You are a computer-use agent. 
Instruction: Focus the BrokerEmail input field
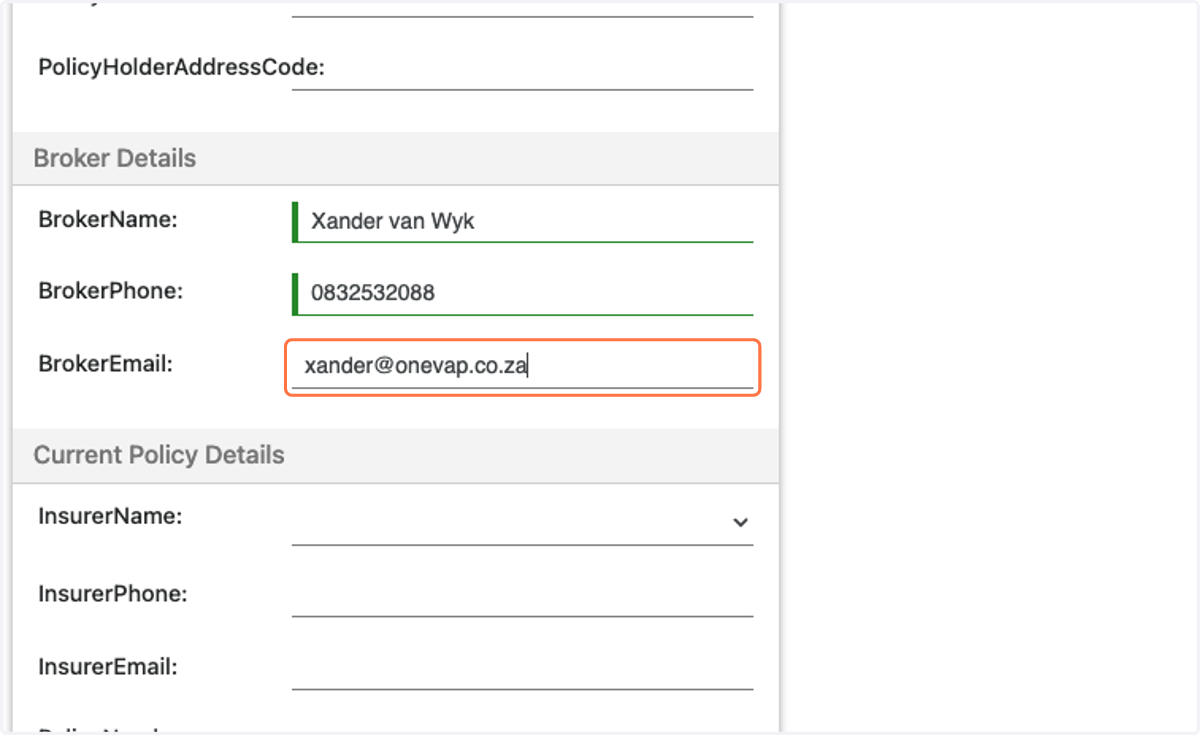[x=522, y=367]
